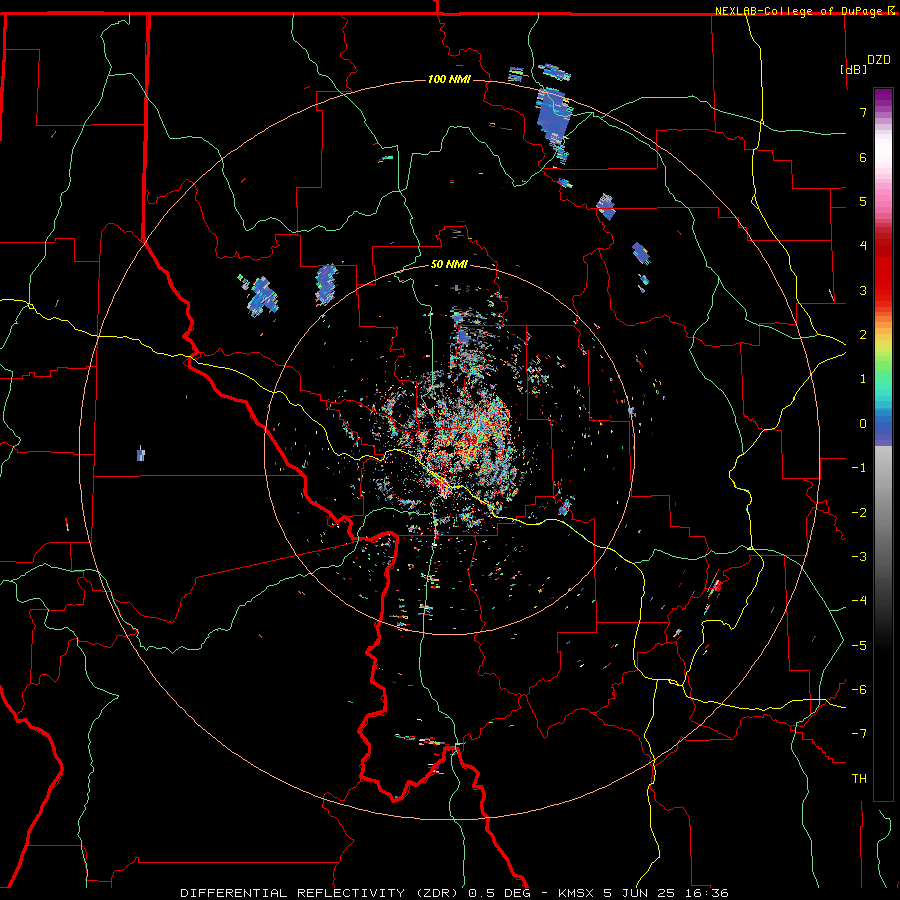Image resolution: width=900 pixels, height=900 pixels.
Task: Click the -1 value on color scale
Action: [859, 468]
